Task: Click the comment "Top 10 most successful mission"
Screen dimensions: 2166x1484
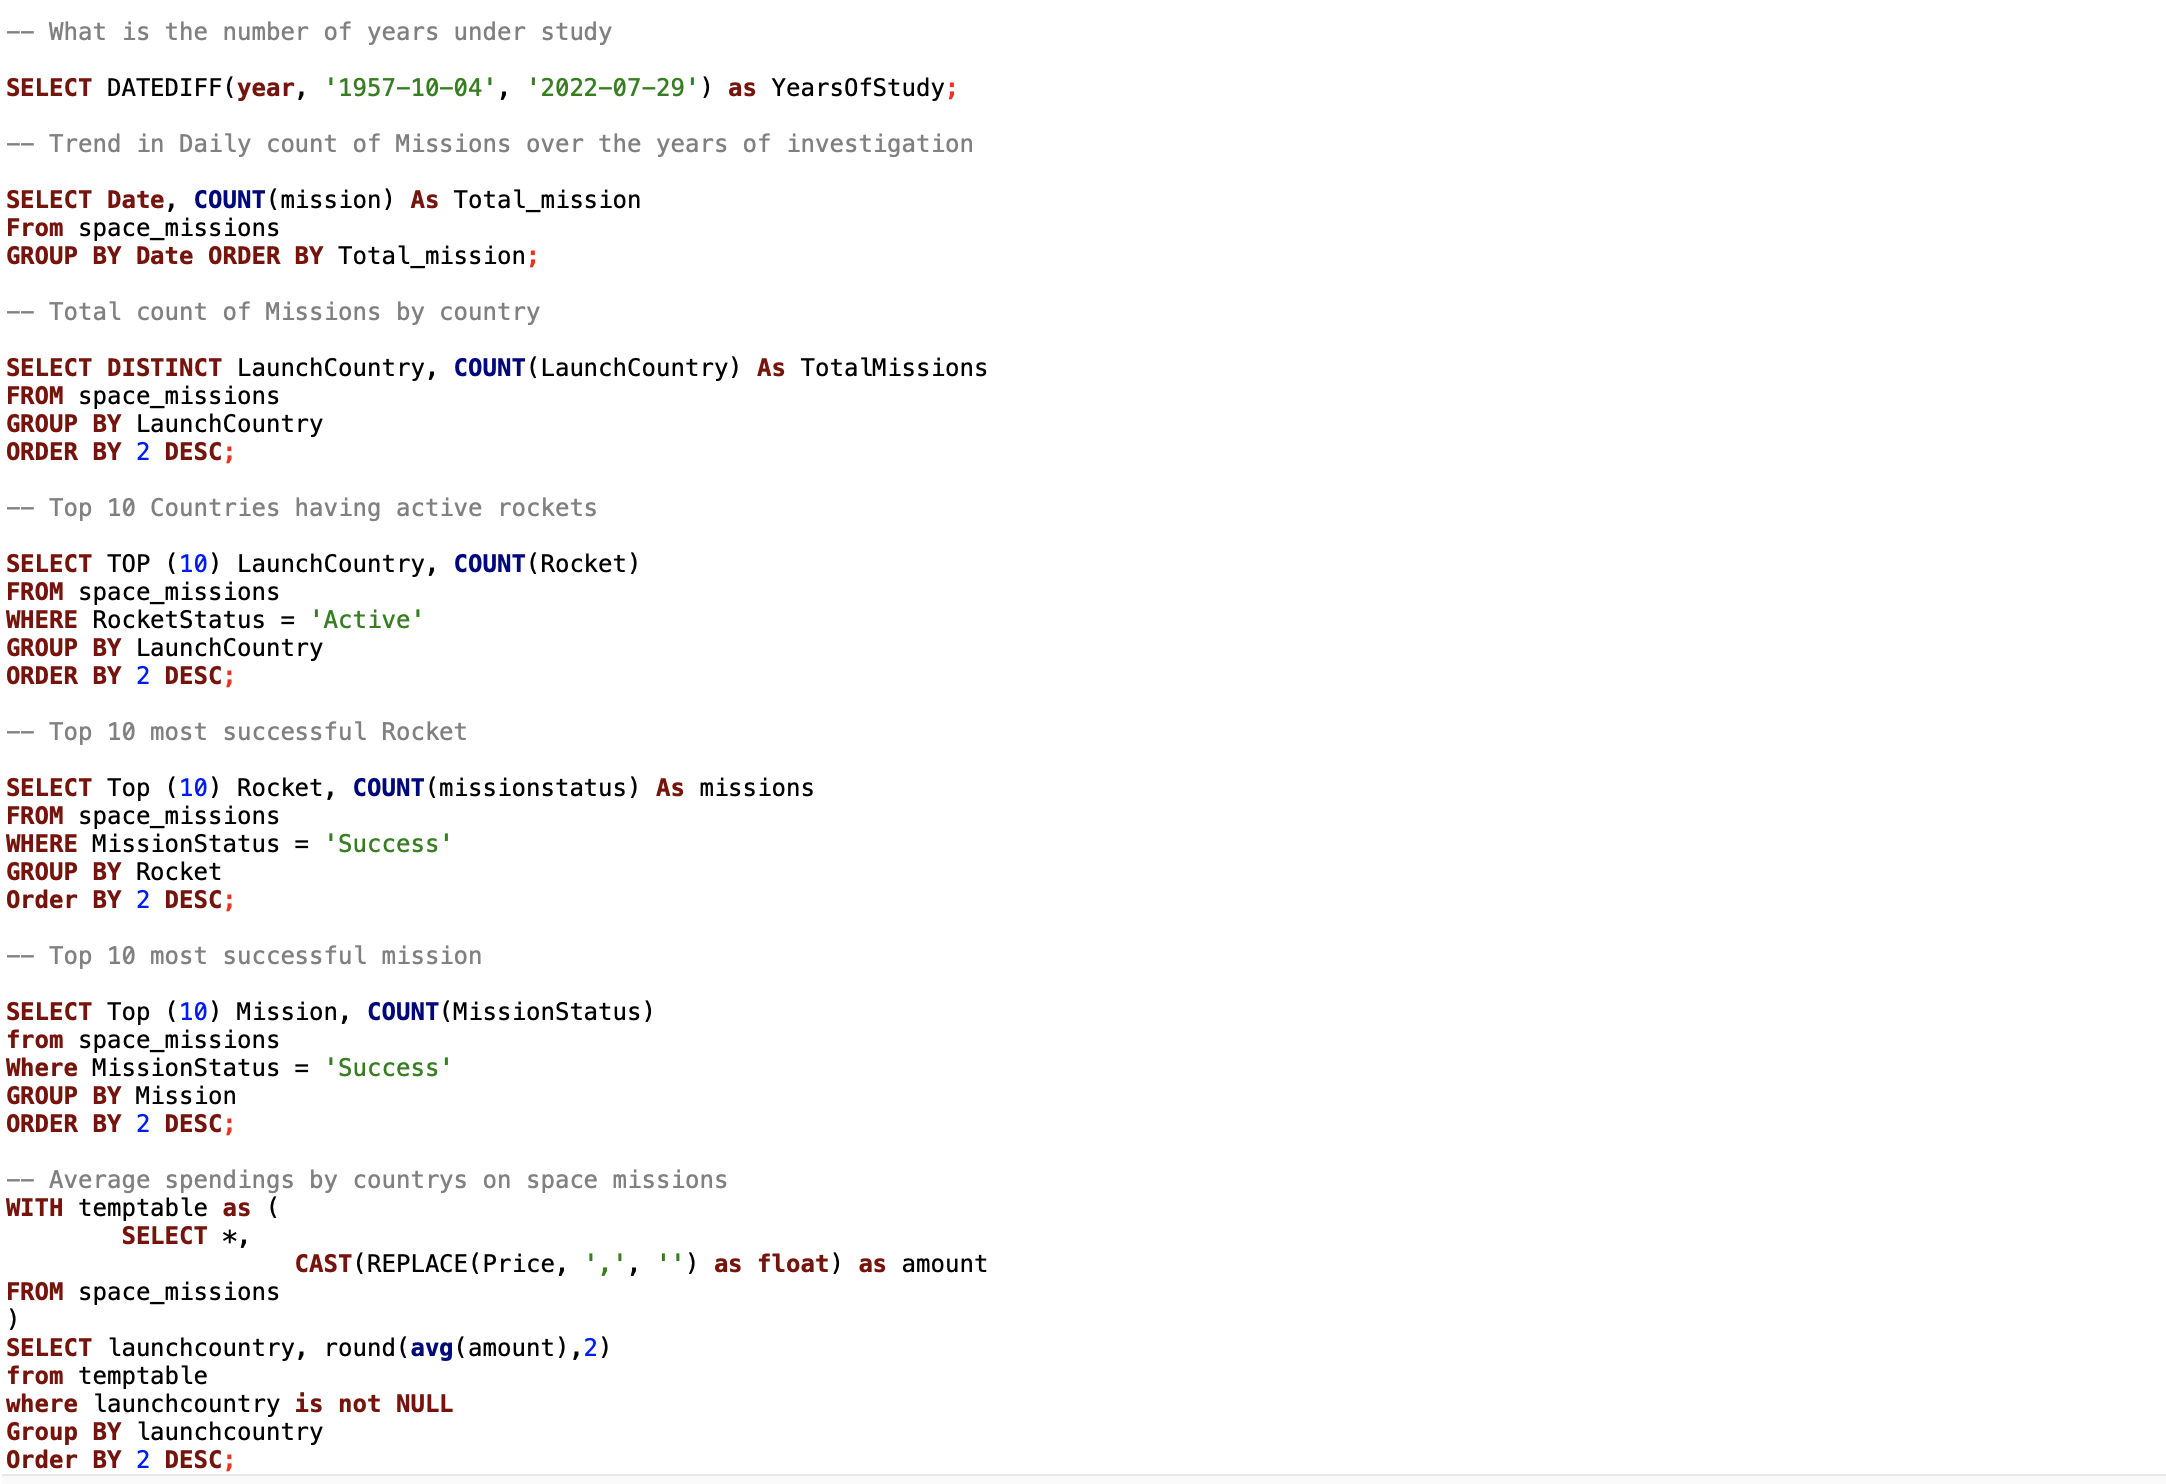Action: (244, 956)
